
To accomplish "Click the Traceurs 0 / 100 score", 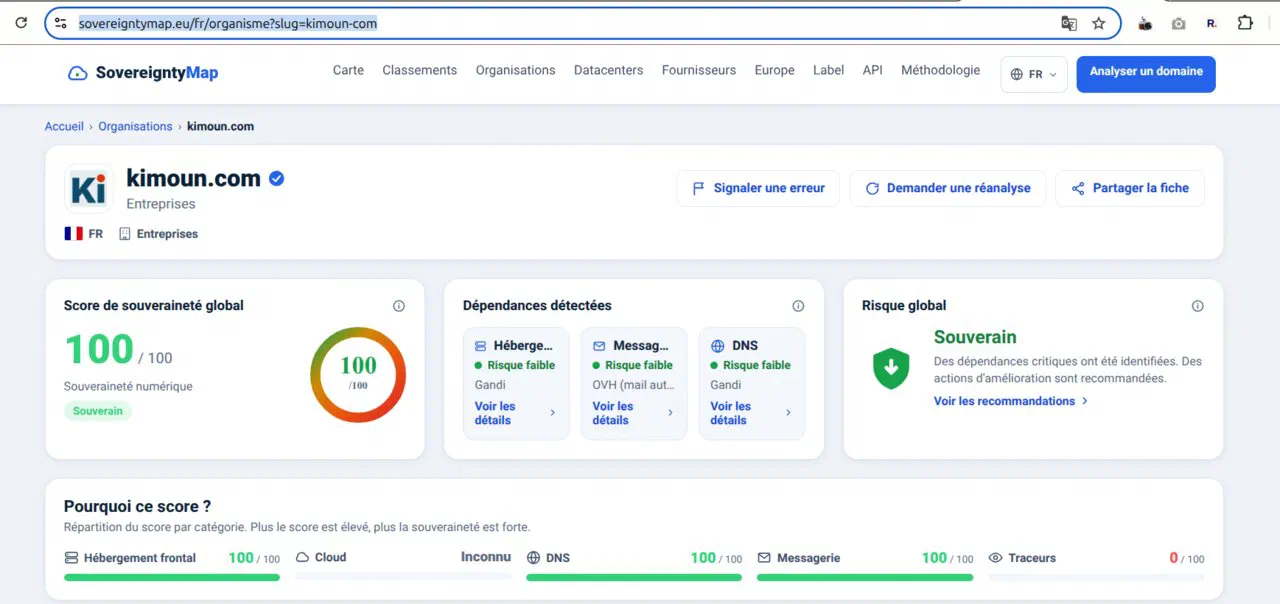I will (1187, 558).
